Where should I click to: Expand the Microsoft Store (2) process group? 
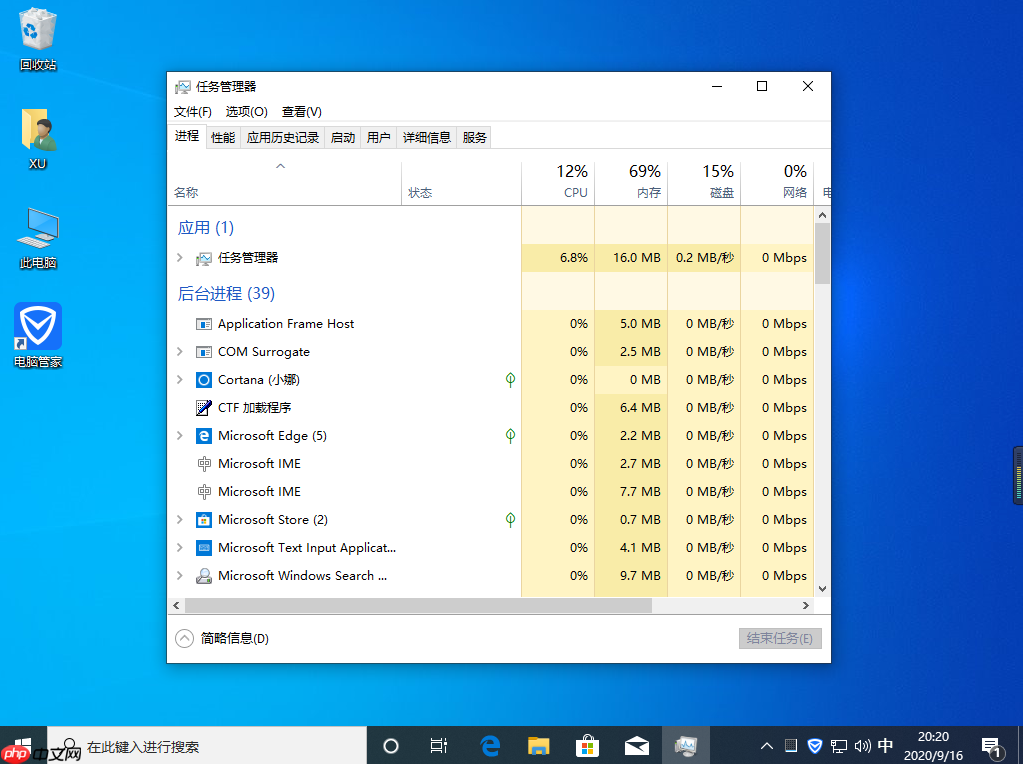click(180, 519)
